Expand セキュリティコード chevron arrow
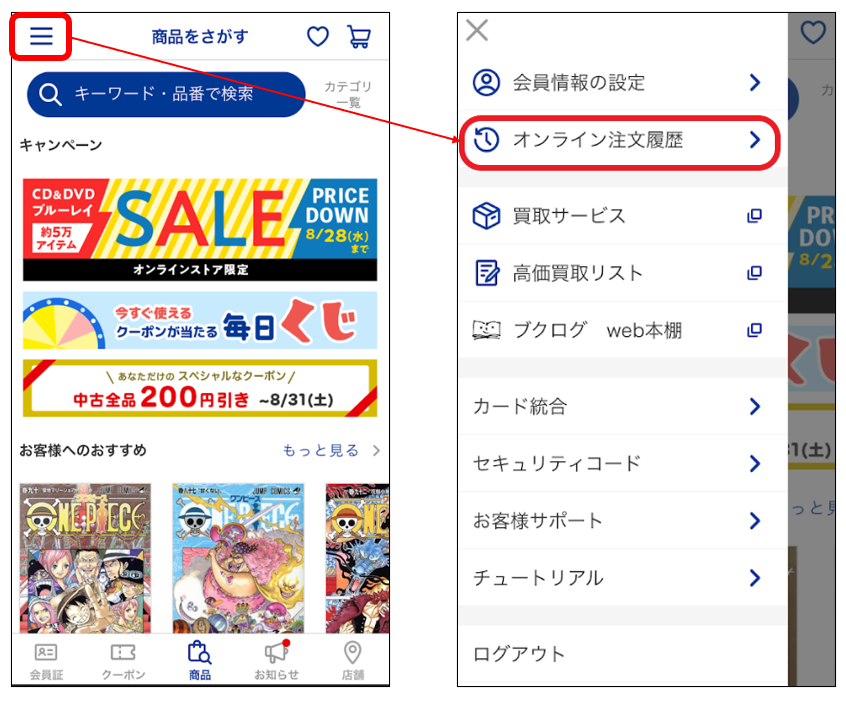The height and width of the screenshot is (702, 846). (x=755, y=464)
